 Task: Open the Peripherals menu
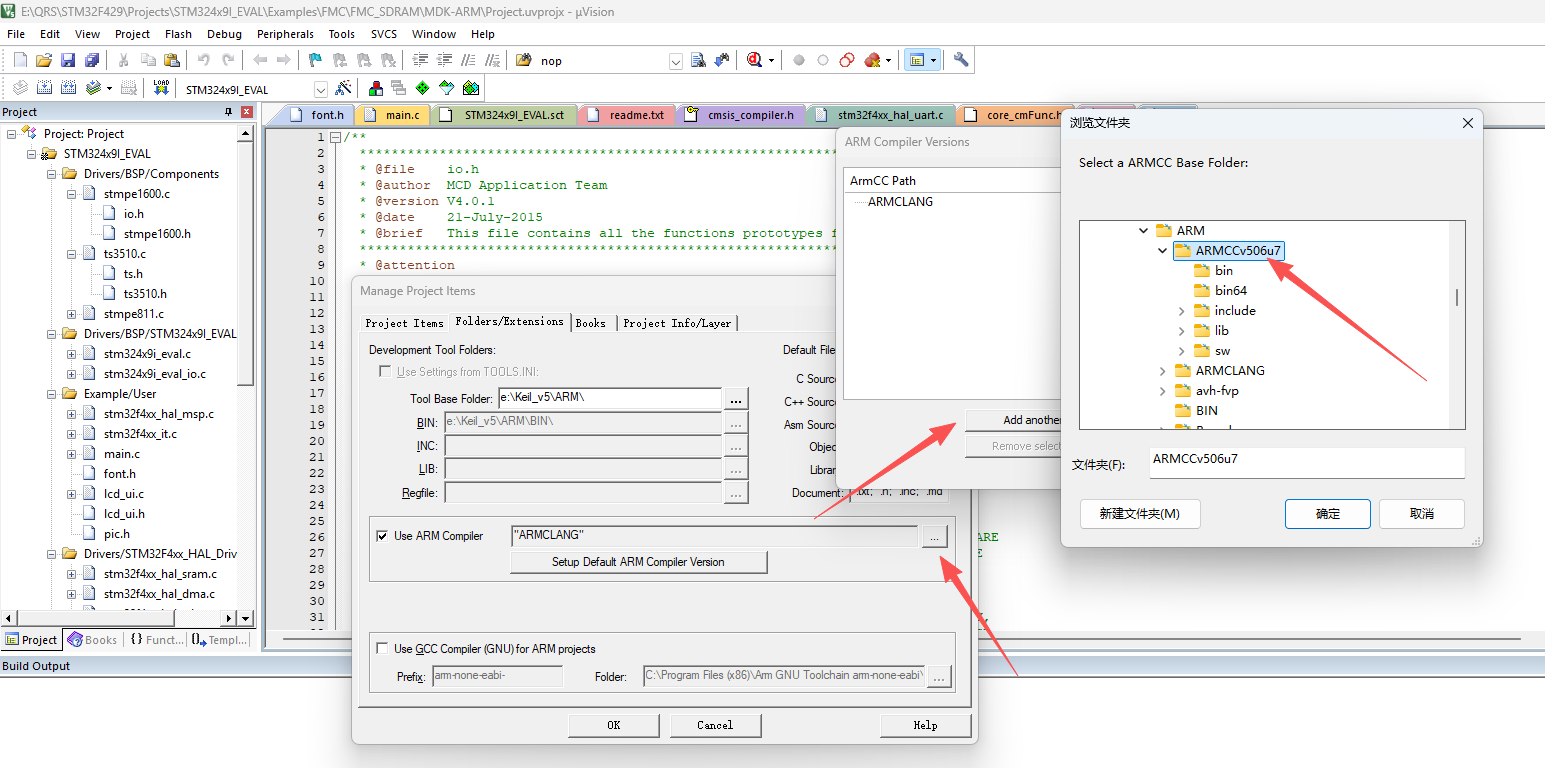[285, 34]
